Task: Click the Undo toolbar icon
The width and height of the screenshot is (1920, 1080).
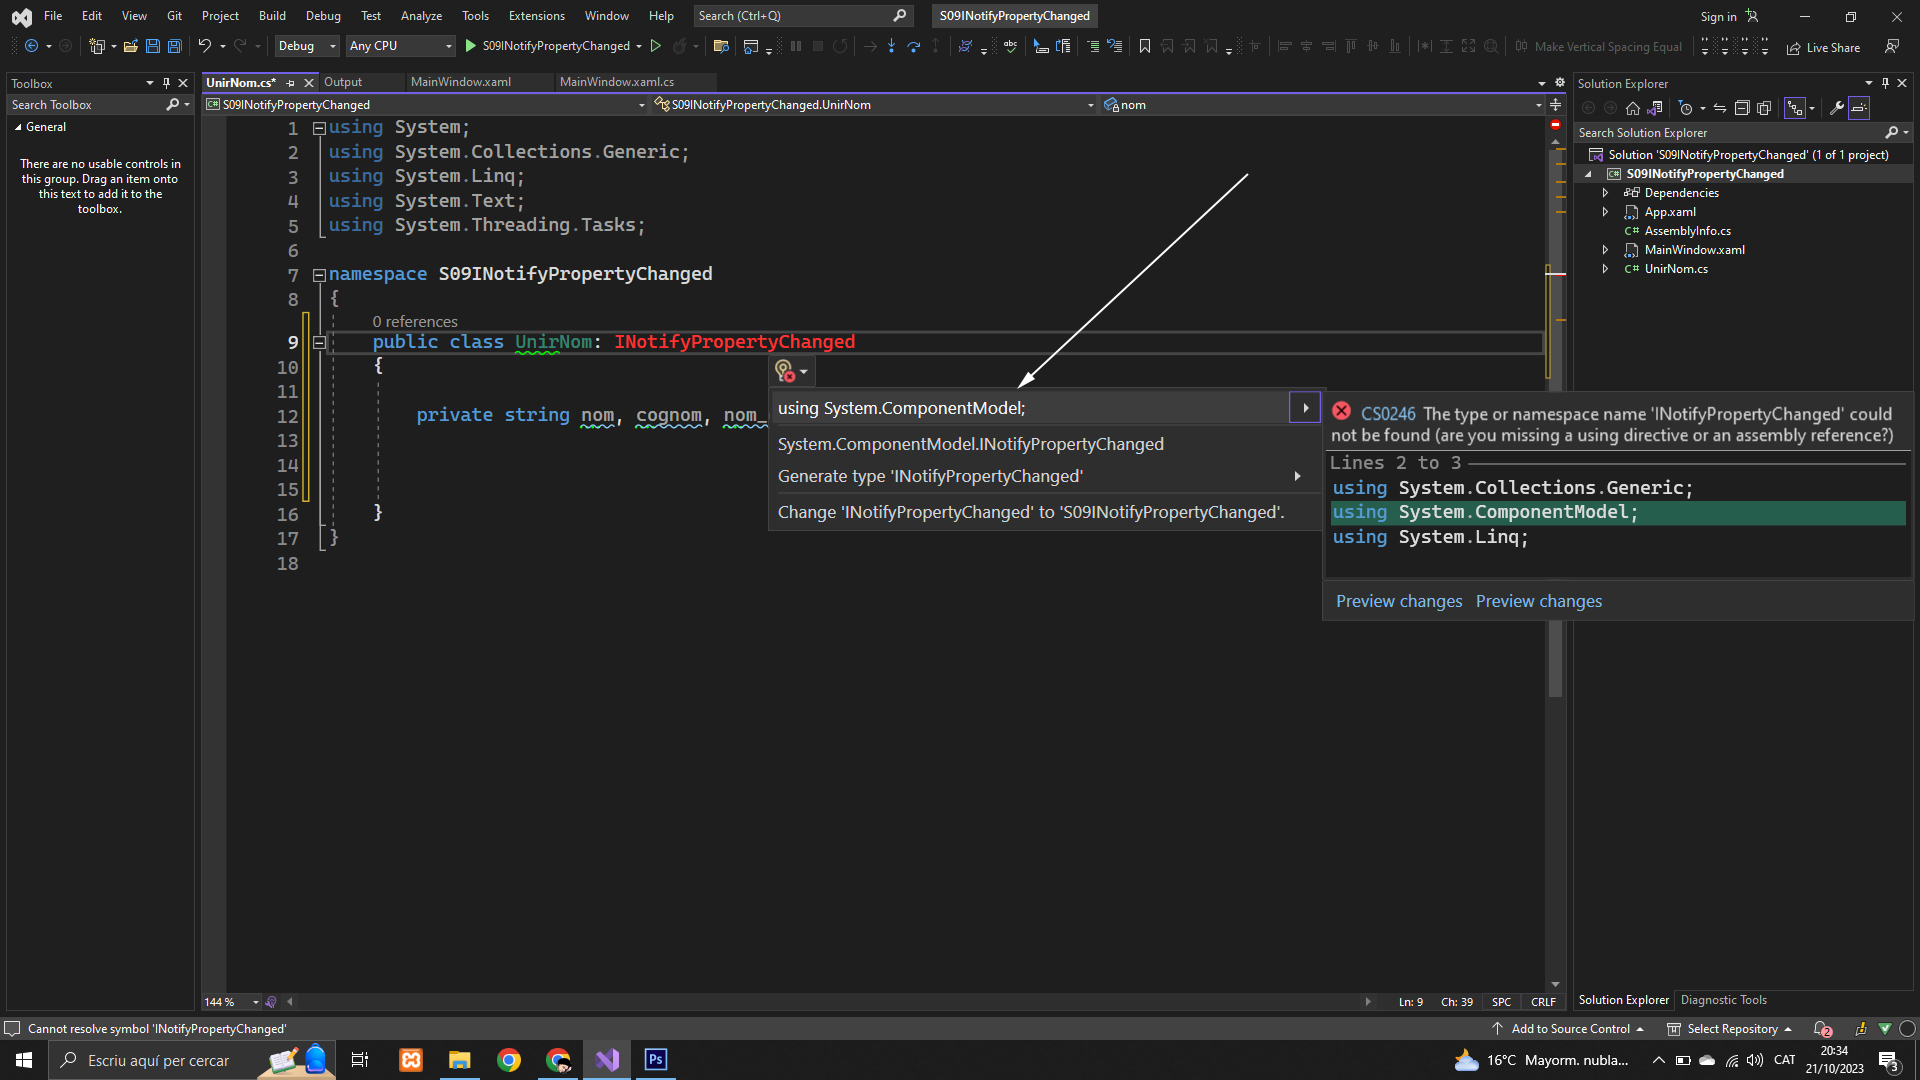Action: coord(204,46)
